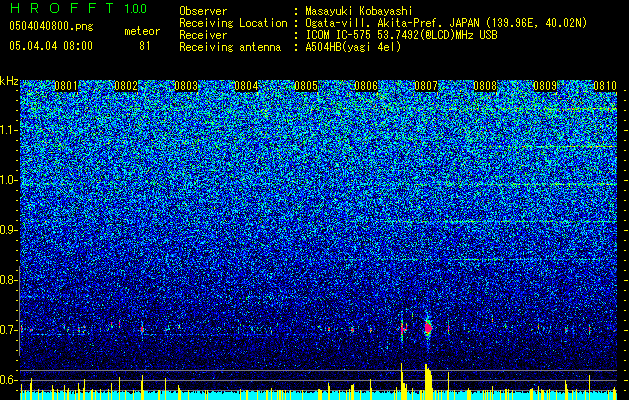629x400 pixels.
Task: Click the Receiving Location value line
Action: (446, 23)
